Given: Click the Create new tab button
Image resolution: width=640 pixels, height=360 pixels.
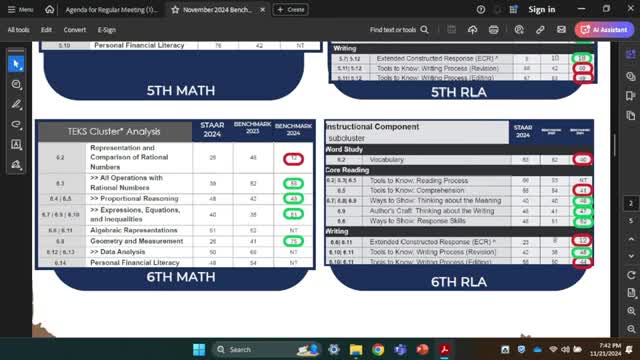Looking at the screenshot, I should (x=291, y=9).
